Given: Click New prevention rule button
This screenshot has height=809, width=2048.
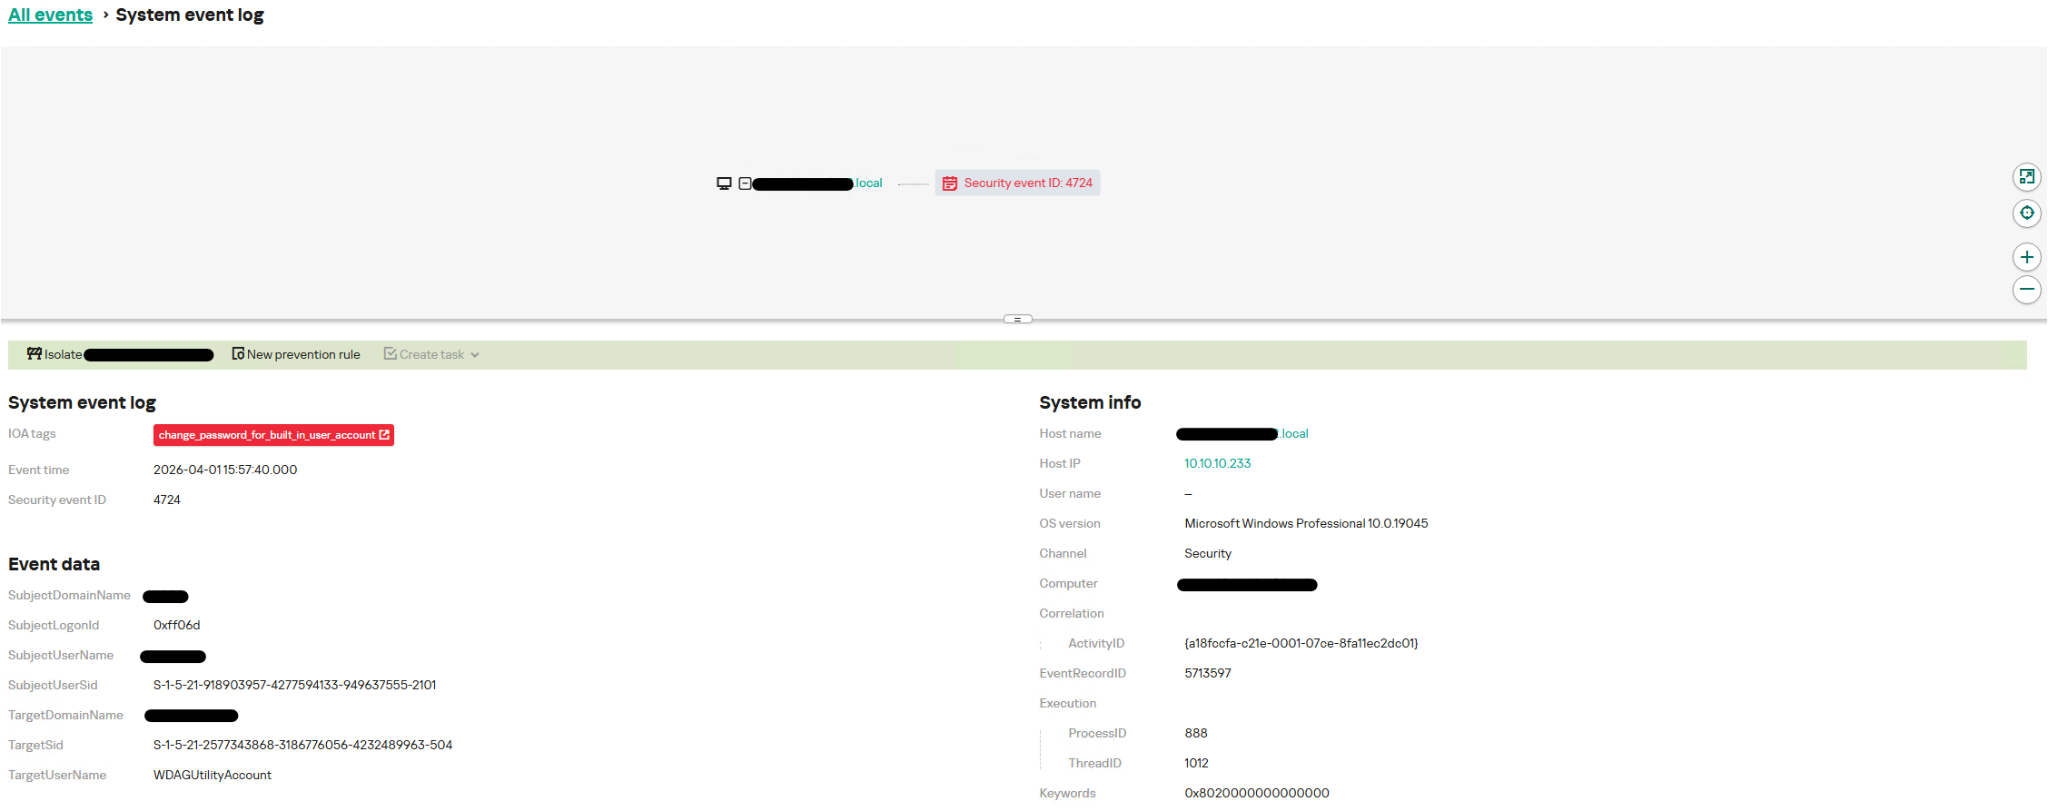Looking at the screenshot, I should click(x=296, y=354).
